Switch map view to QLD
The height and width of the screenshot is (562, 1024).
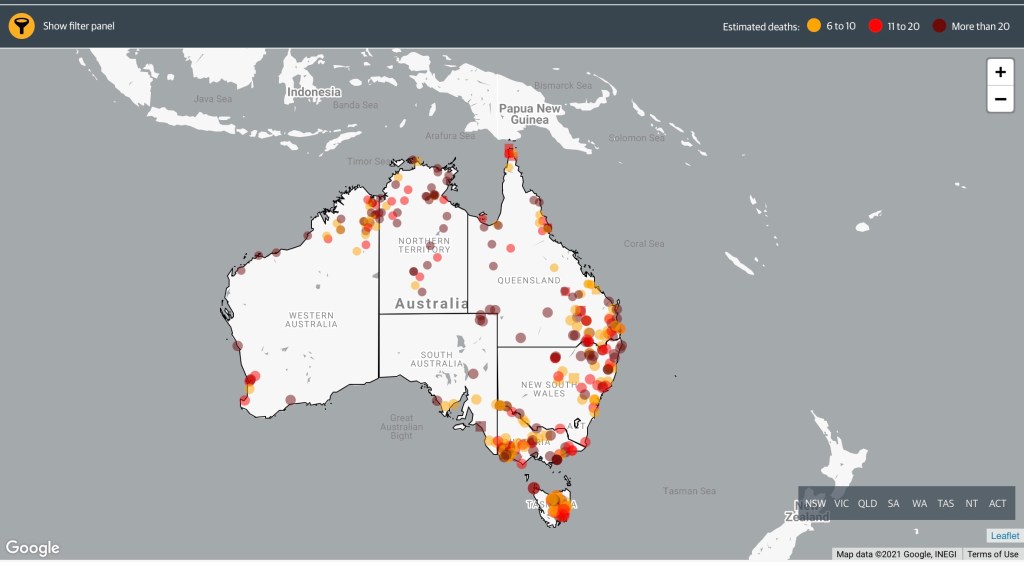point(868,503)
